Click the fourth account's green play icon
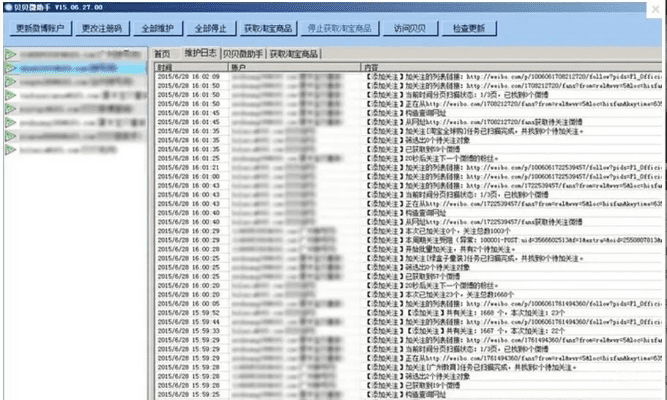Image resolution: width=667 pixels, height=400 pixels. tap(11, 95)
